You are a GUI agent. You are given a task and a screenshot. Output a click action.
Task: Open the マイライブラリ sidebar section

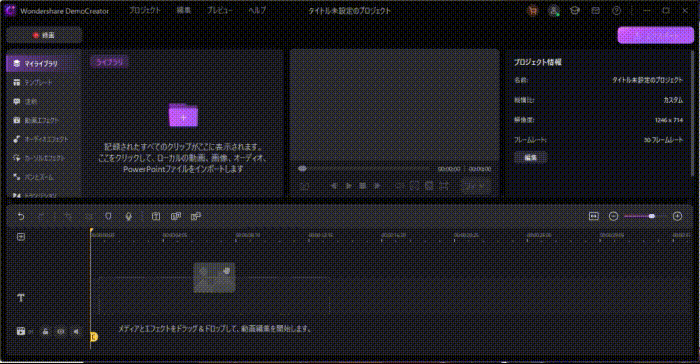point(44,63)
